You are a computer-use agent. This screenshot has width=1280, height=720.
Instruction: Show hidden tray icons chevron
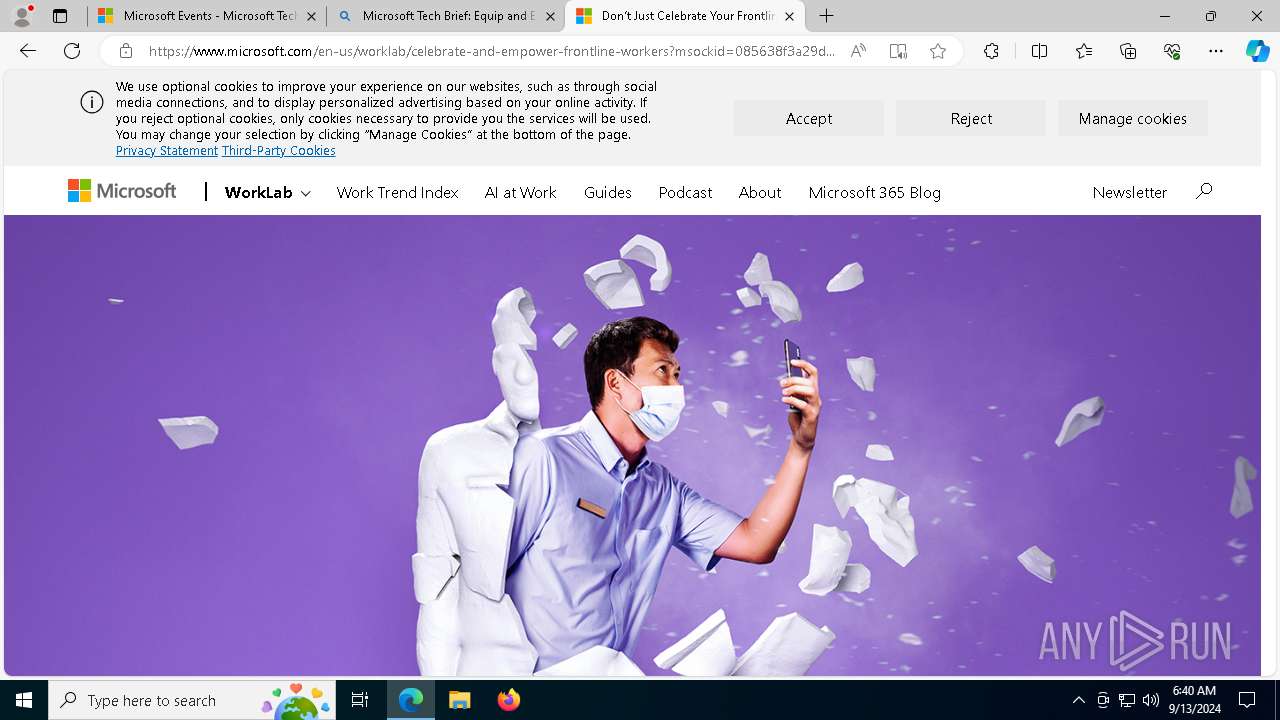tap(1078, 700)
